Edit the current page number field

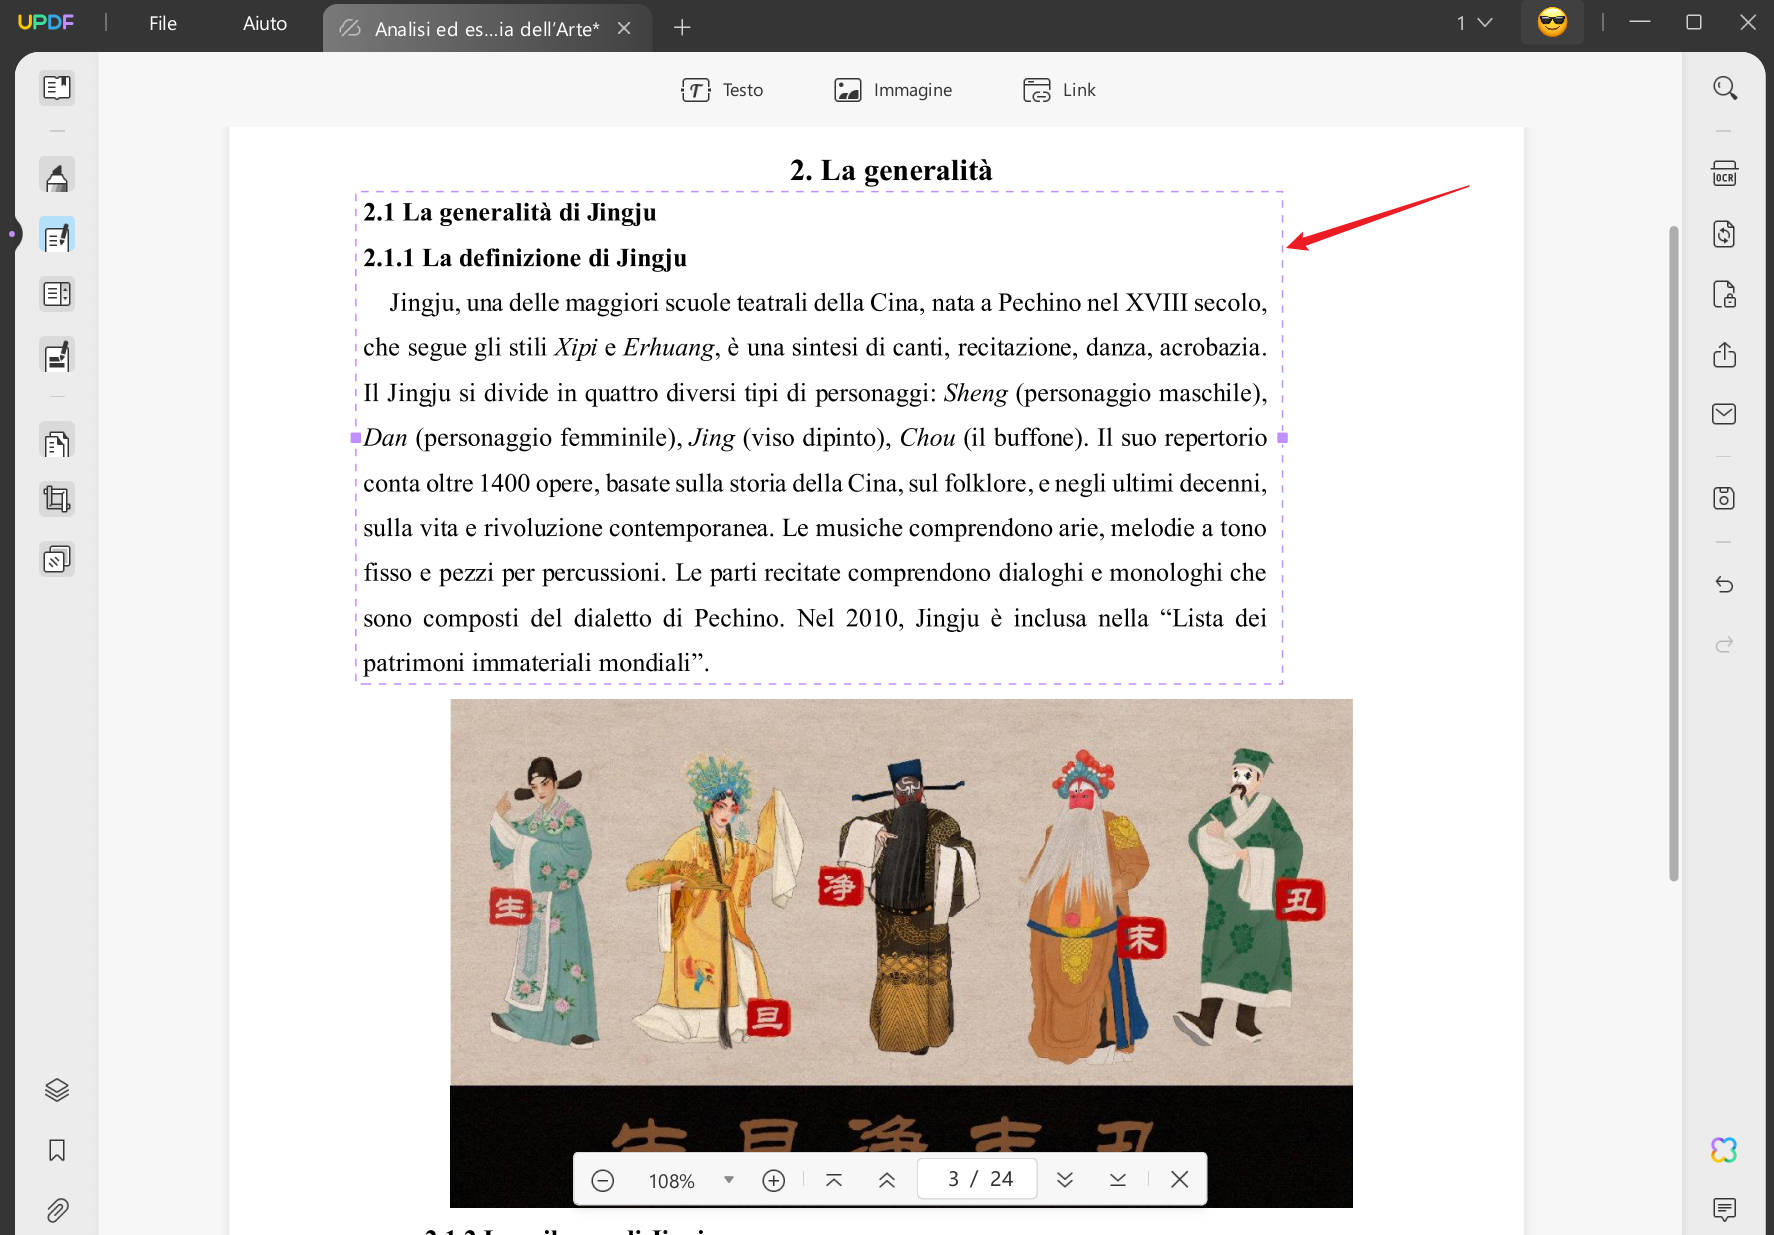coord(977,1179)
